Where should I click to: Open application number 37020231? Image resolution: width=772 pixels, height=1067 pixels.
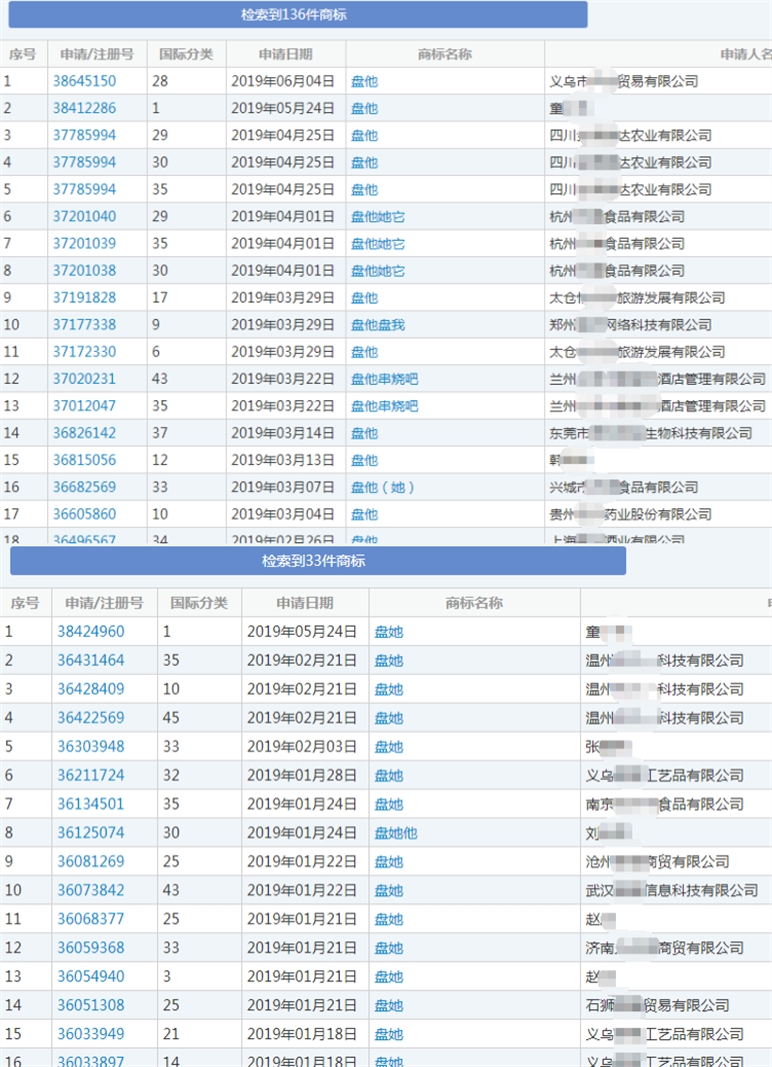[x=84, y=378]
